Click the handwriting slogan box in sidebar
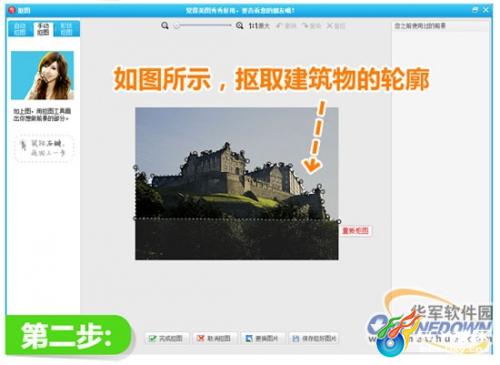Viewport: 500px width, 365px height. (x=44, y=148)
